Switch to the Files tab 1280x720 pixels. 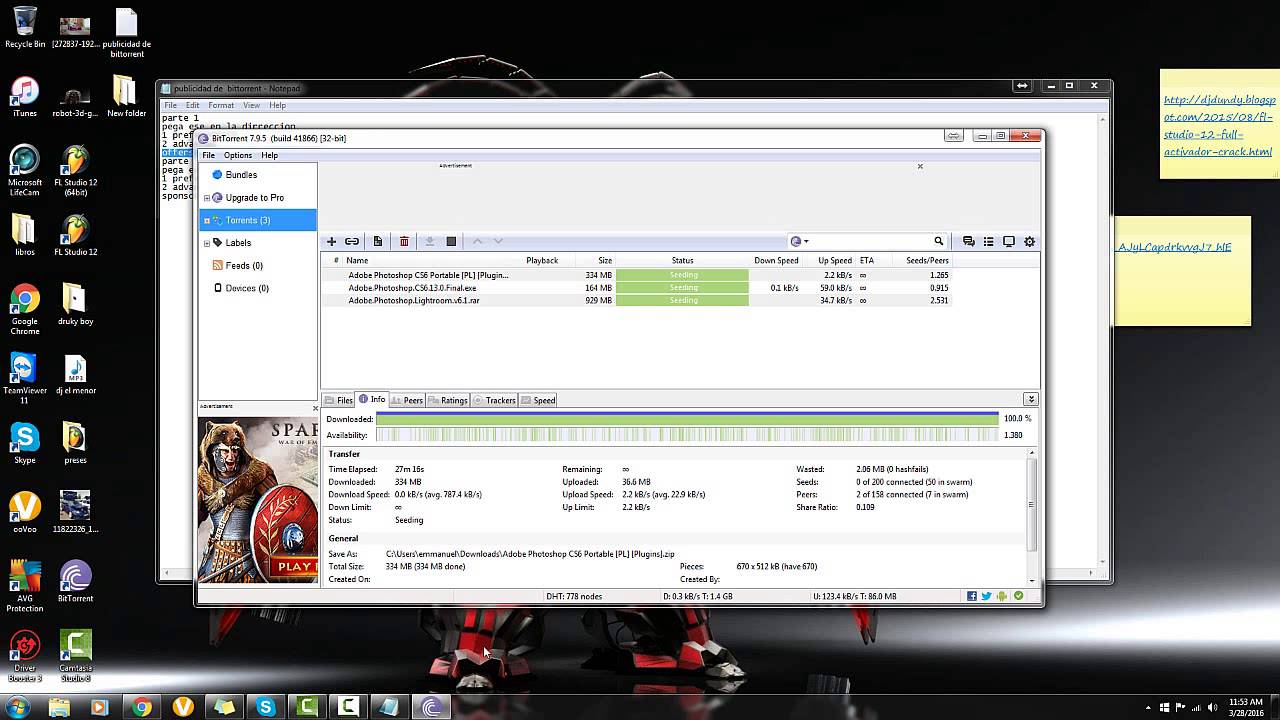[339, 400]
